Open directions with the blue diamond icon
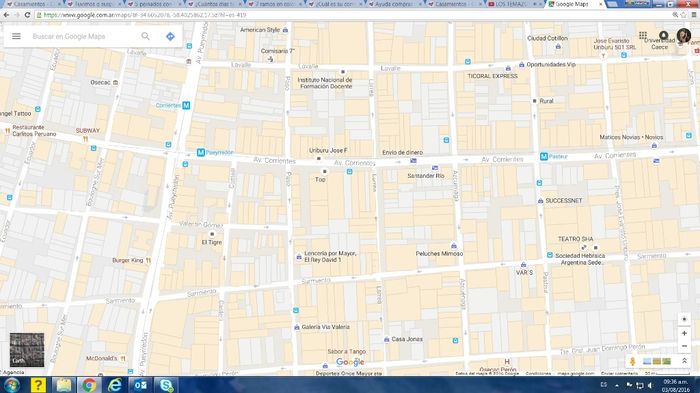 point(170,36)
